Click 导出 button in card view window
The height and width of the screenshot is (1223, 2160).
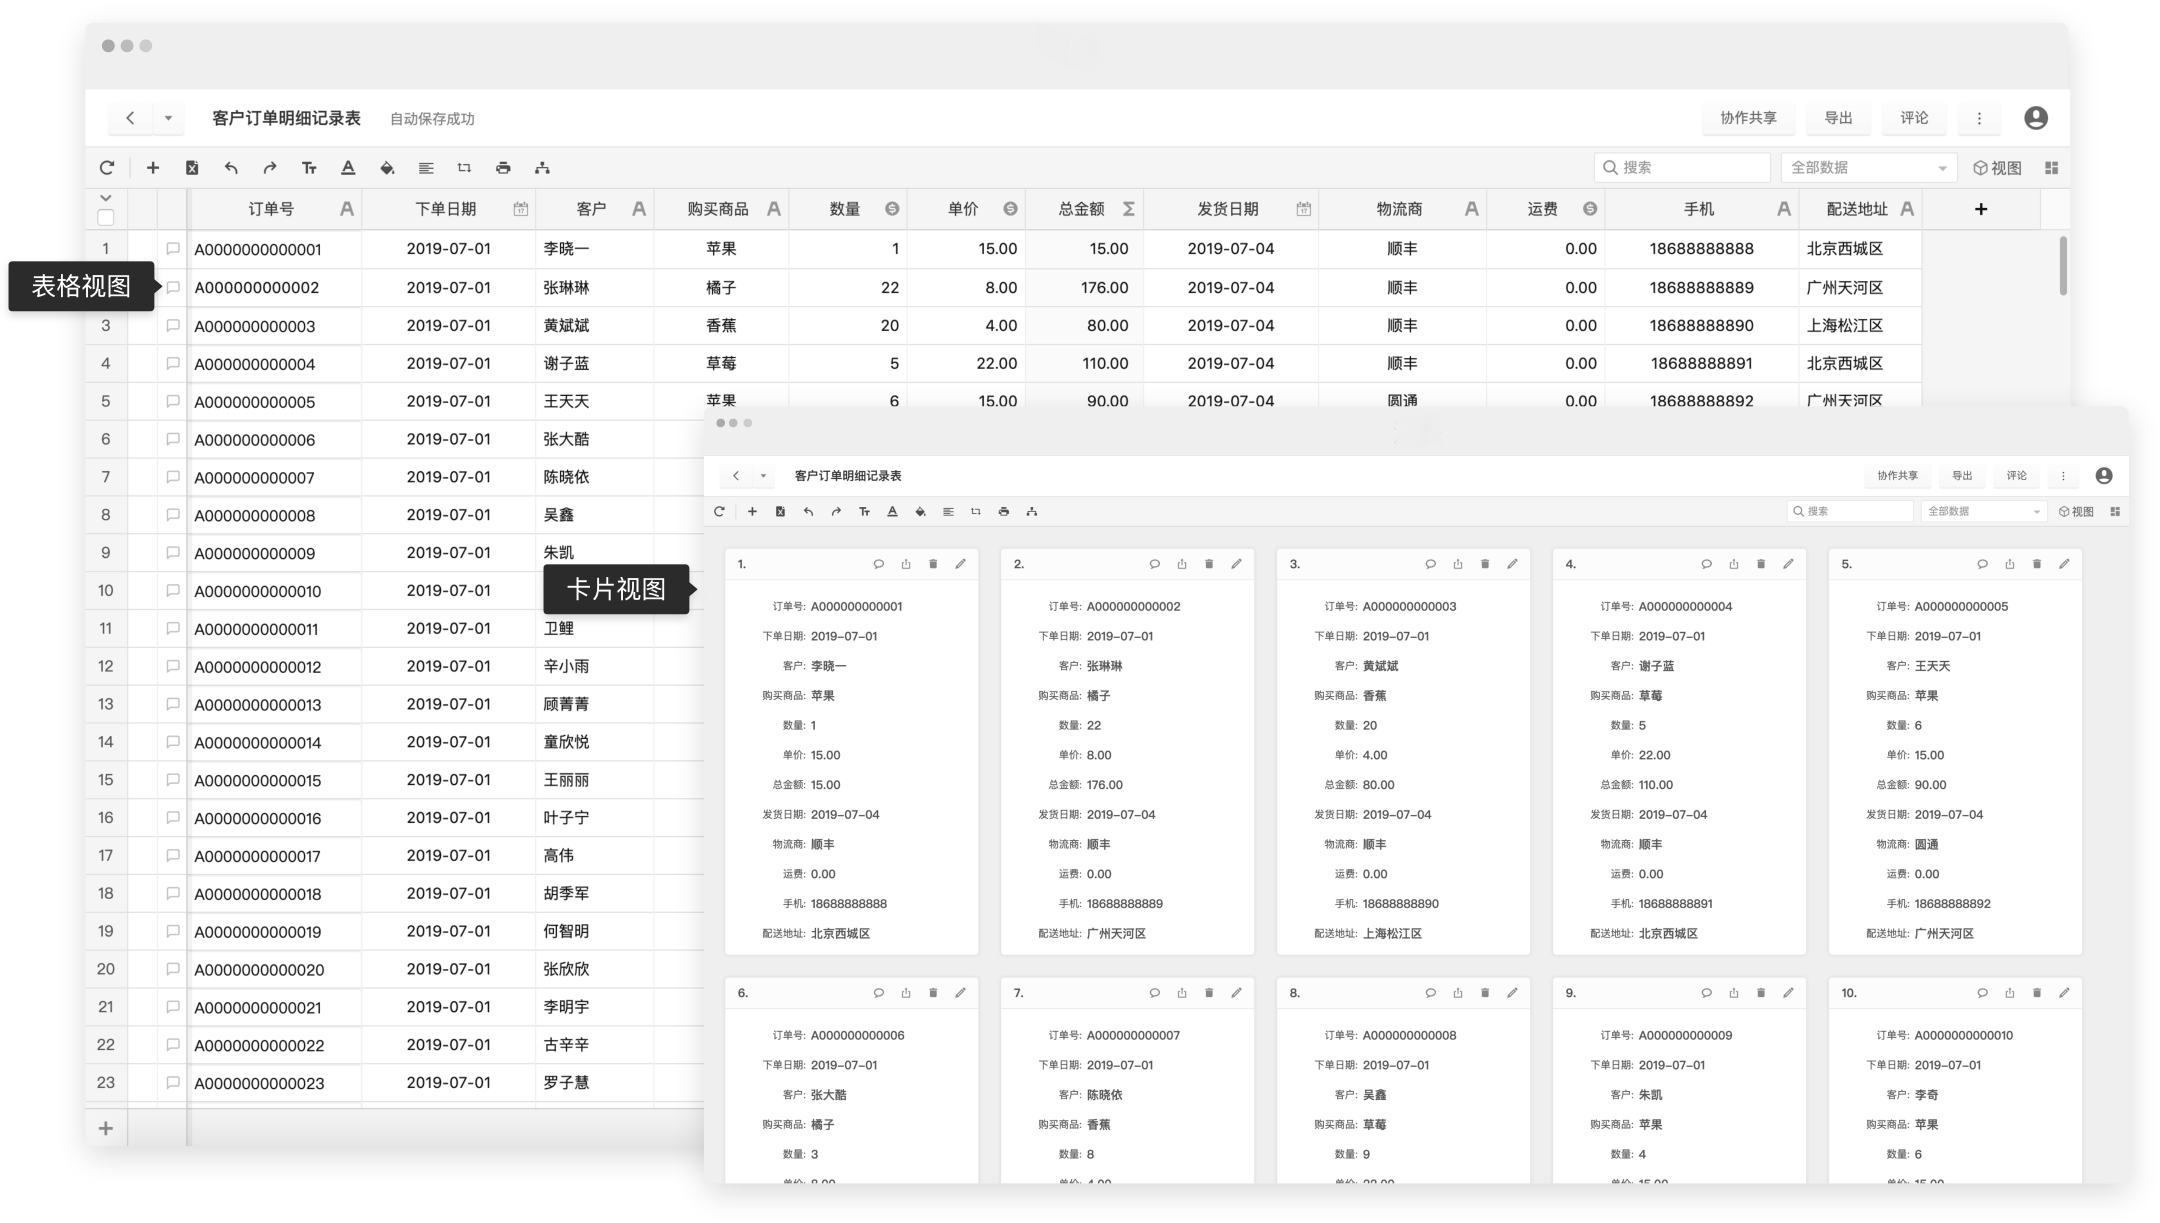(x=1962, y=476)
